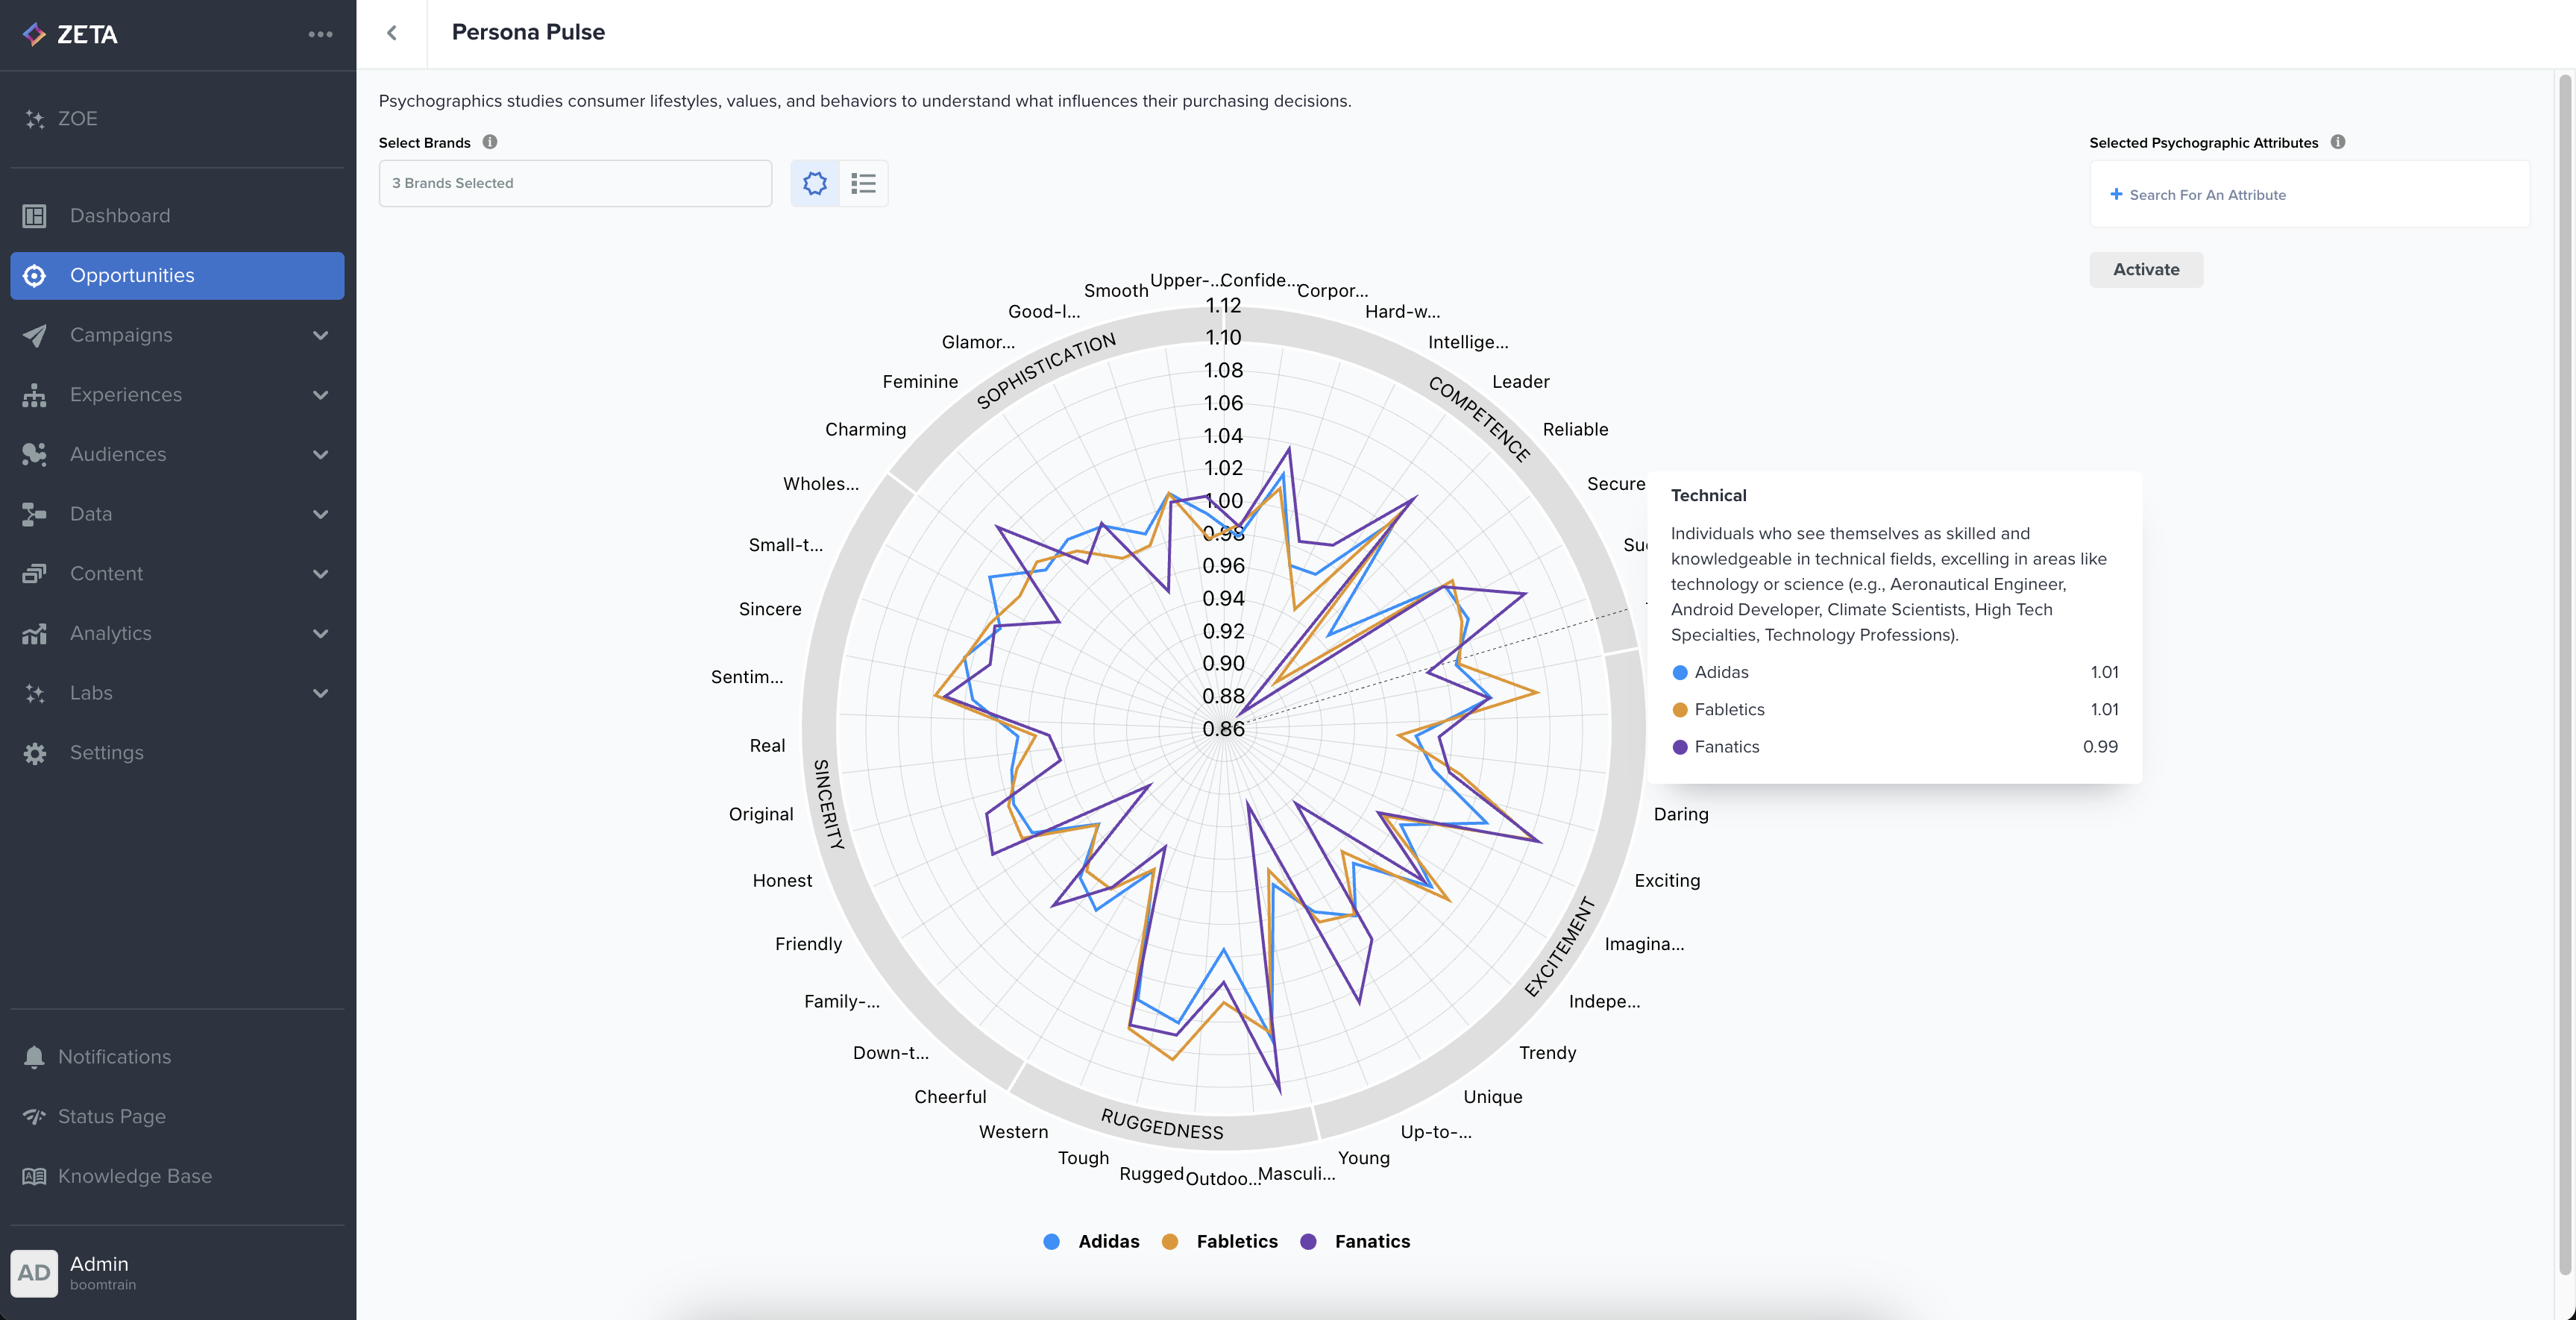Open Notifications bell in sidebar

coord(35,1056)
